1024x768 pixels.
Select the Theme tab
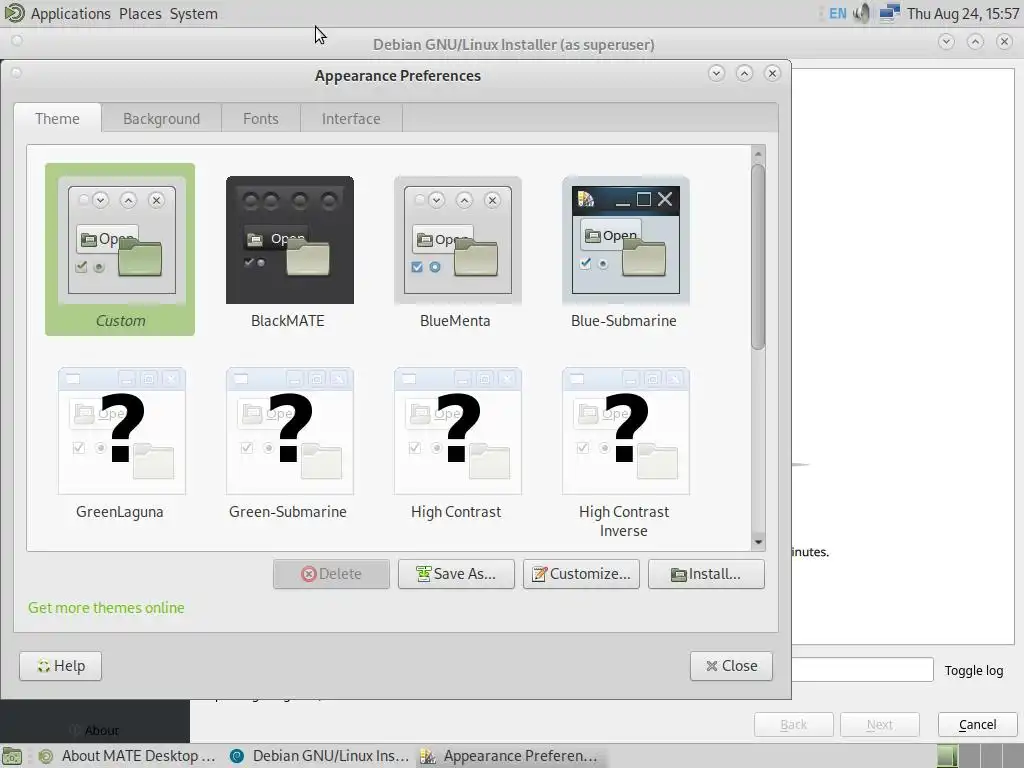pyautogui.click(x=57, y=118)
